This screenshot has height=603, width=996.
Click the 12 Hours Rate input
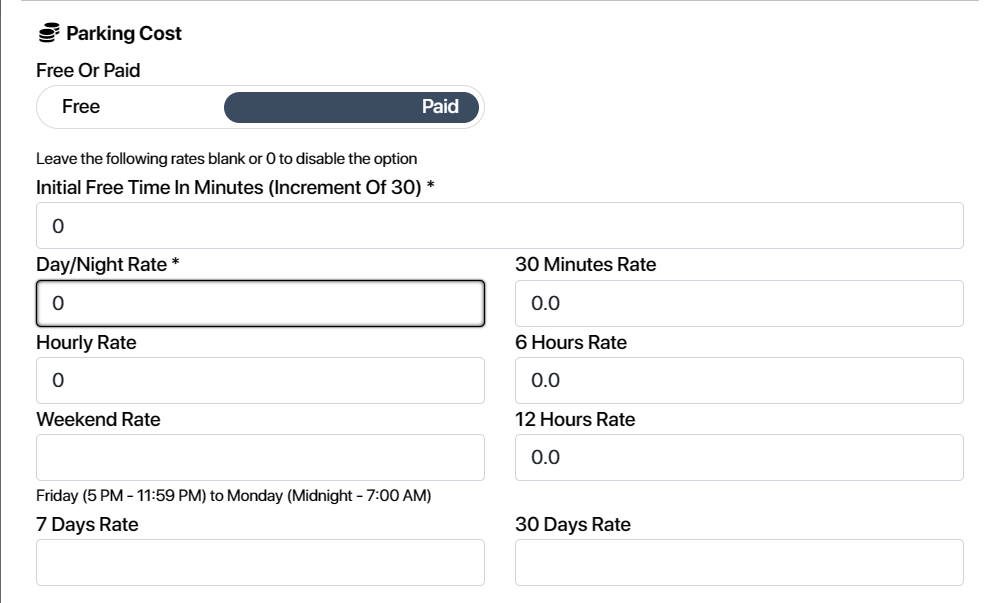[739, 457]
